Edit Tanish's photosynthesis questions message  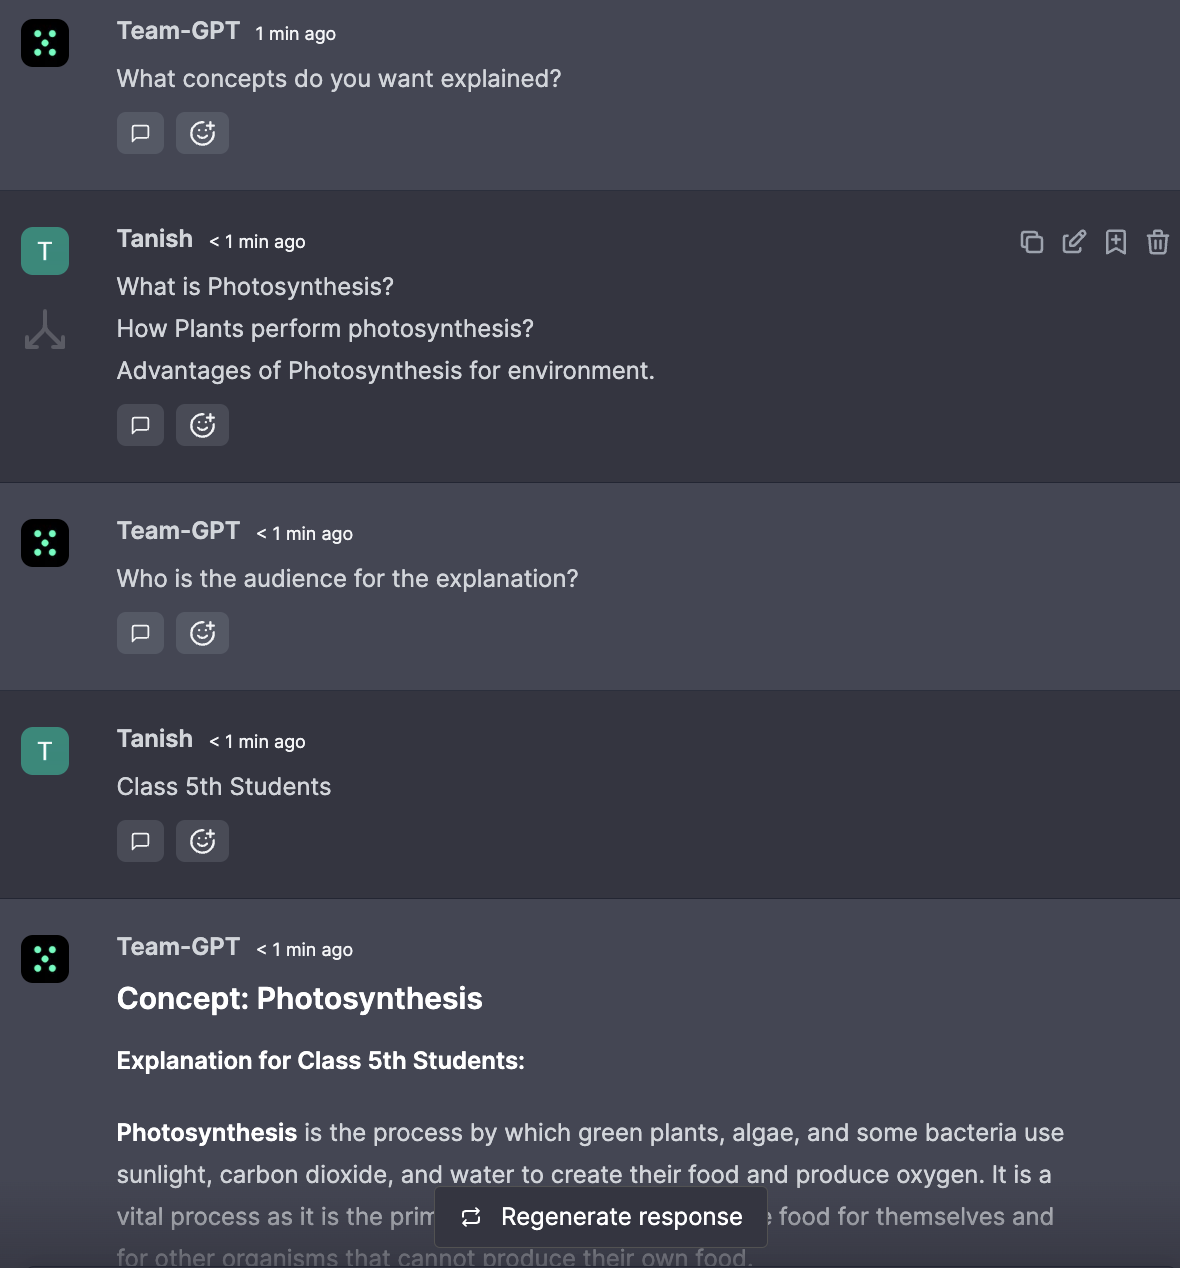click(x=1074, y=242)
